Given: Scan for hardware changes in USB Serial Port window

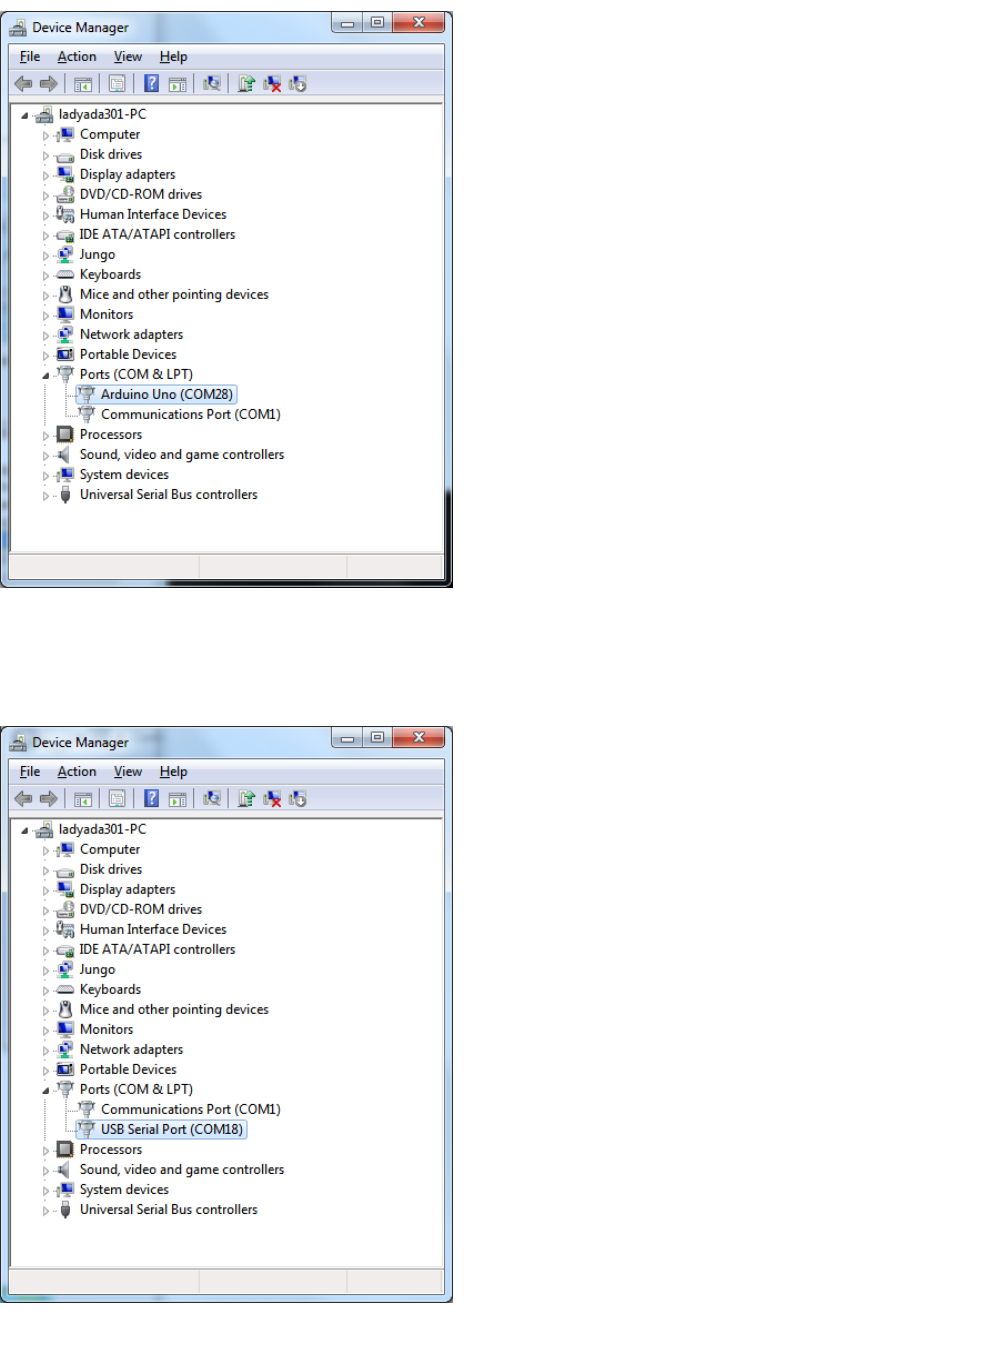Looking at the screenshot, I should 212,799.
